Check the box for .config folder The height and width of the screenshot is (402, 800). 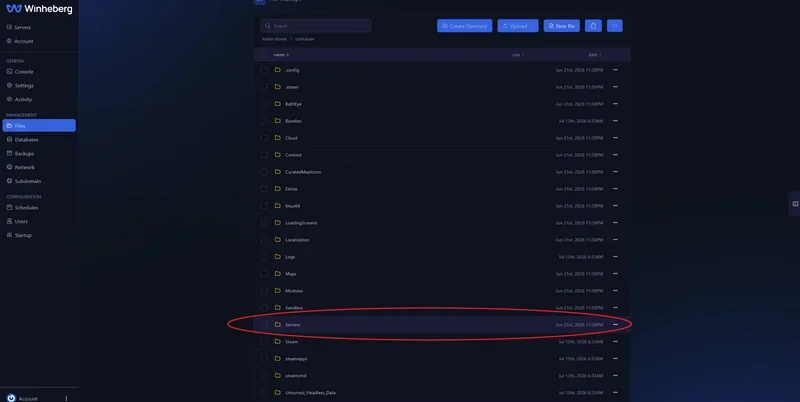coord(264,70)
